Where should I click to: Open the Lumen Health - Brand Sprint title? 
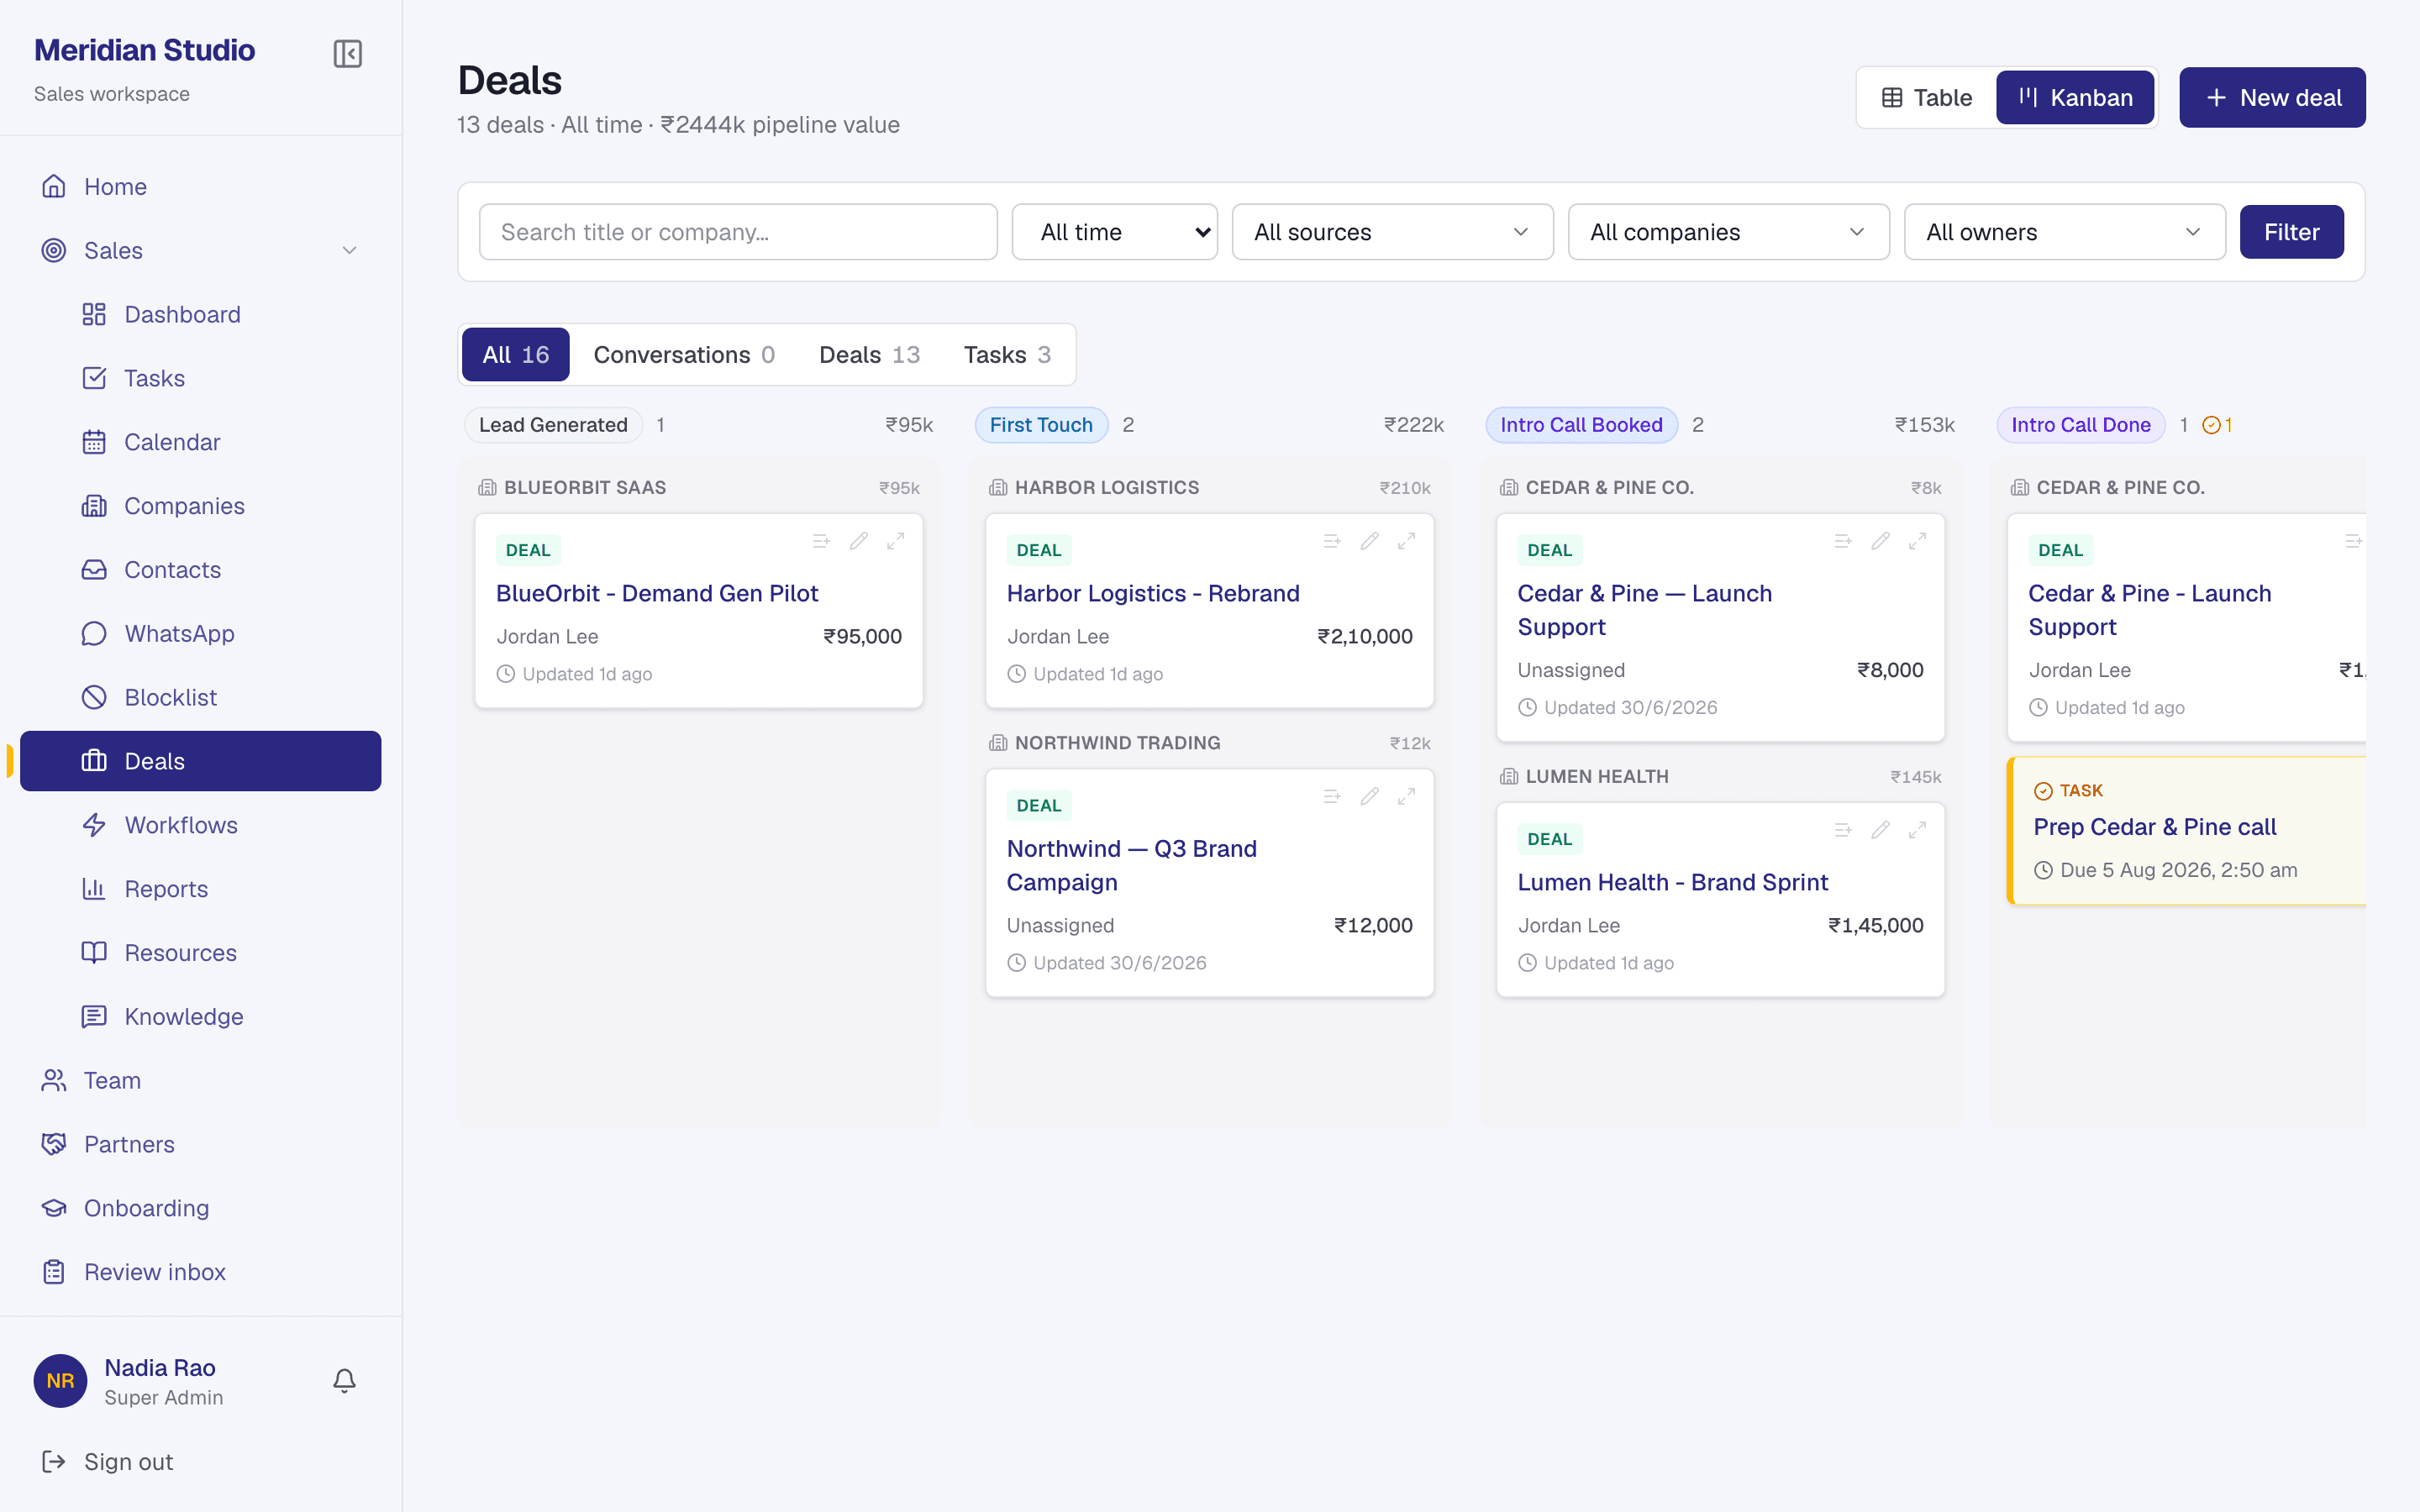click(1672, 882)
